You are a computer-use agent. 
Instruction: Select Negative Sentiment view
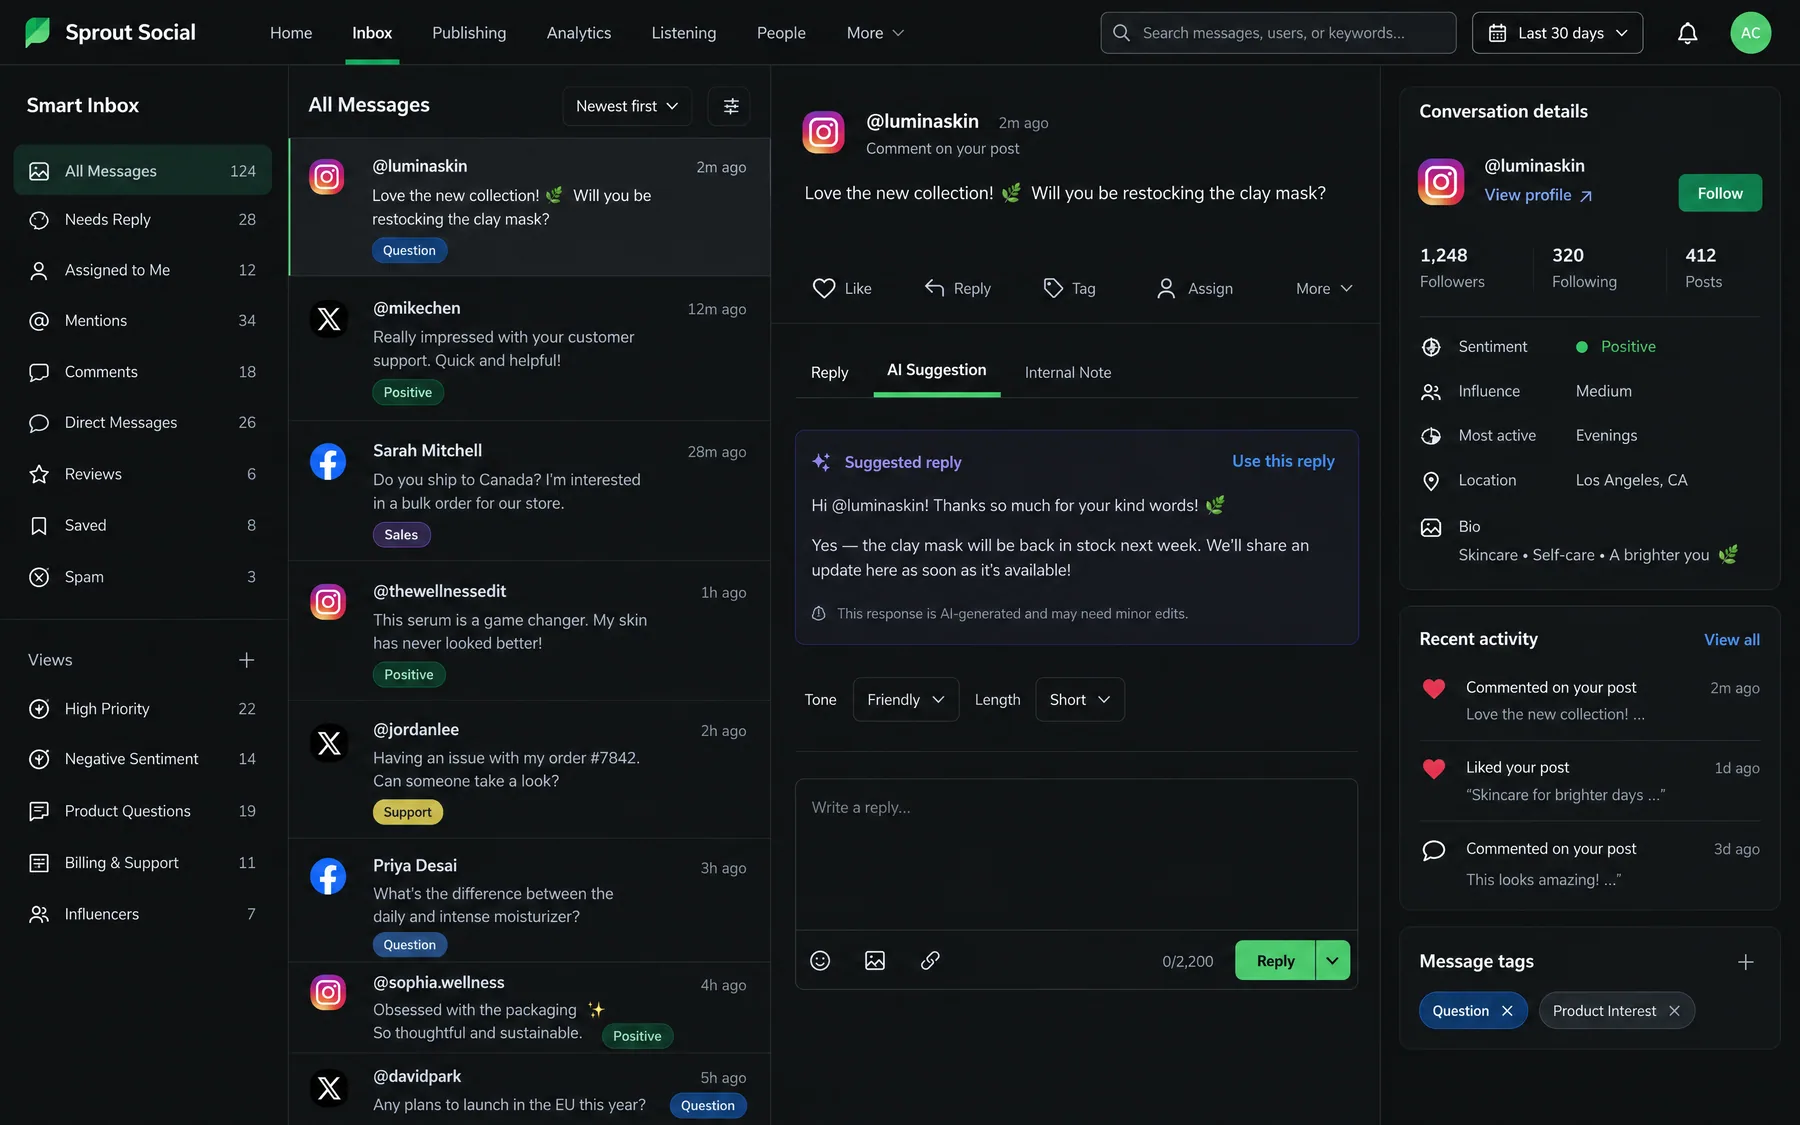142,759
